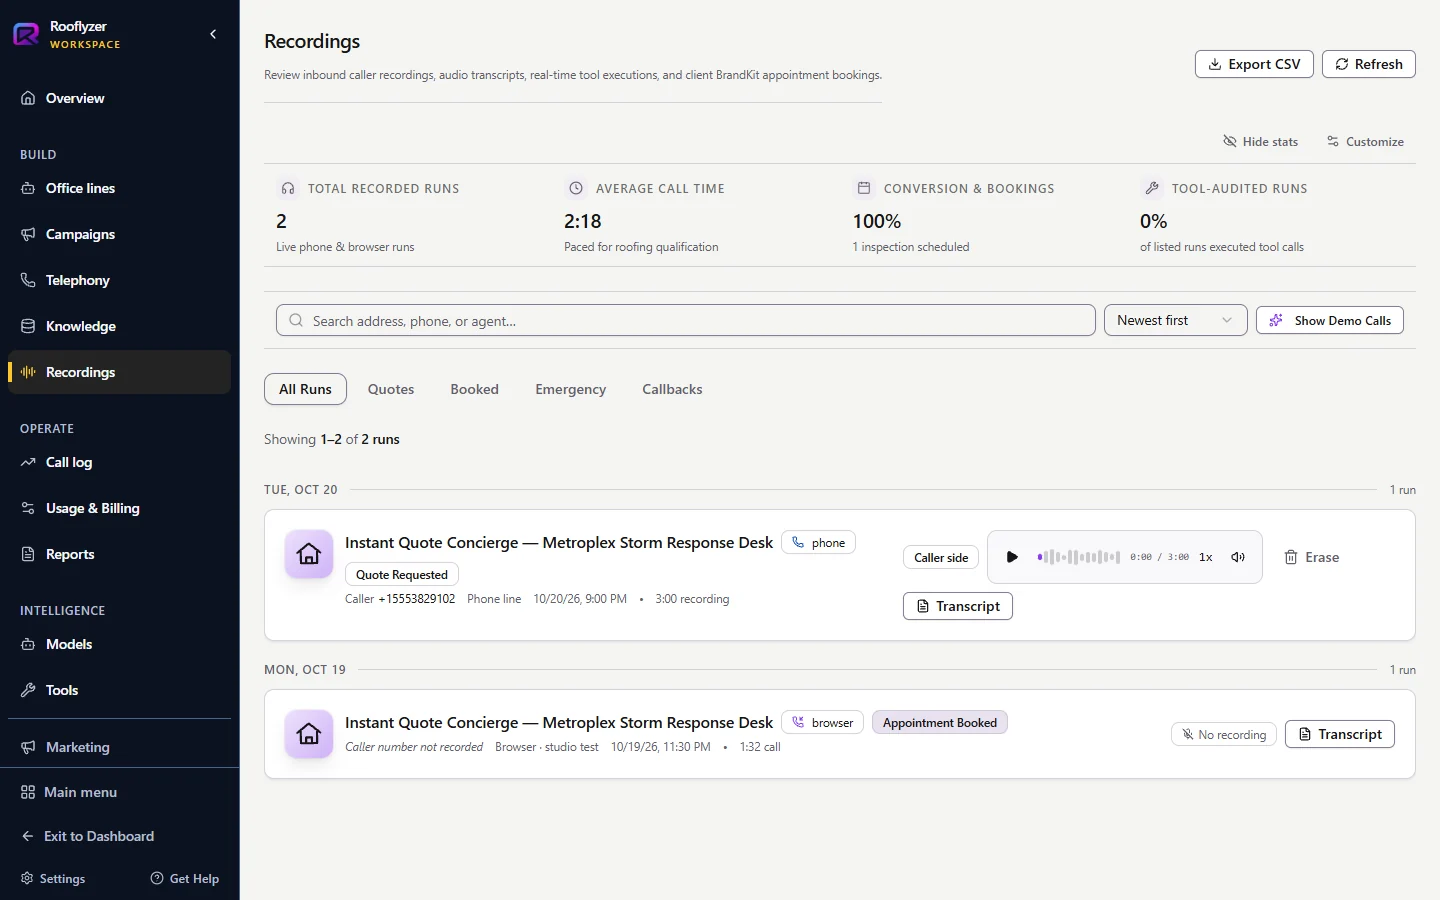Seek within the audio waveform

point(1078,557)
